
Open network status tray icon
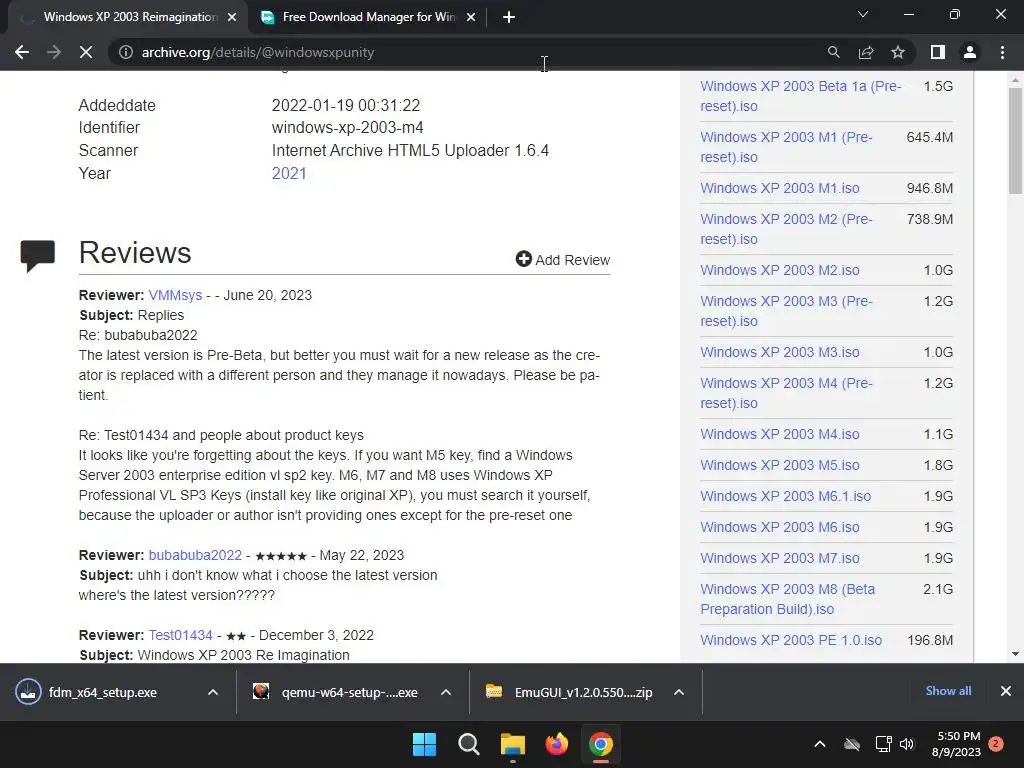click(883, 744)
